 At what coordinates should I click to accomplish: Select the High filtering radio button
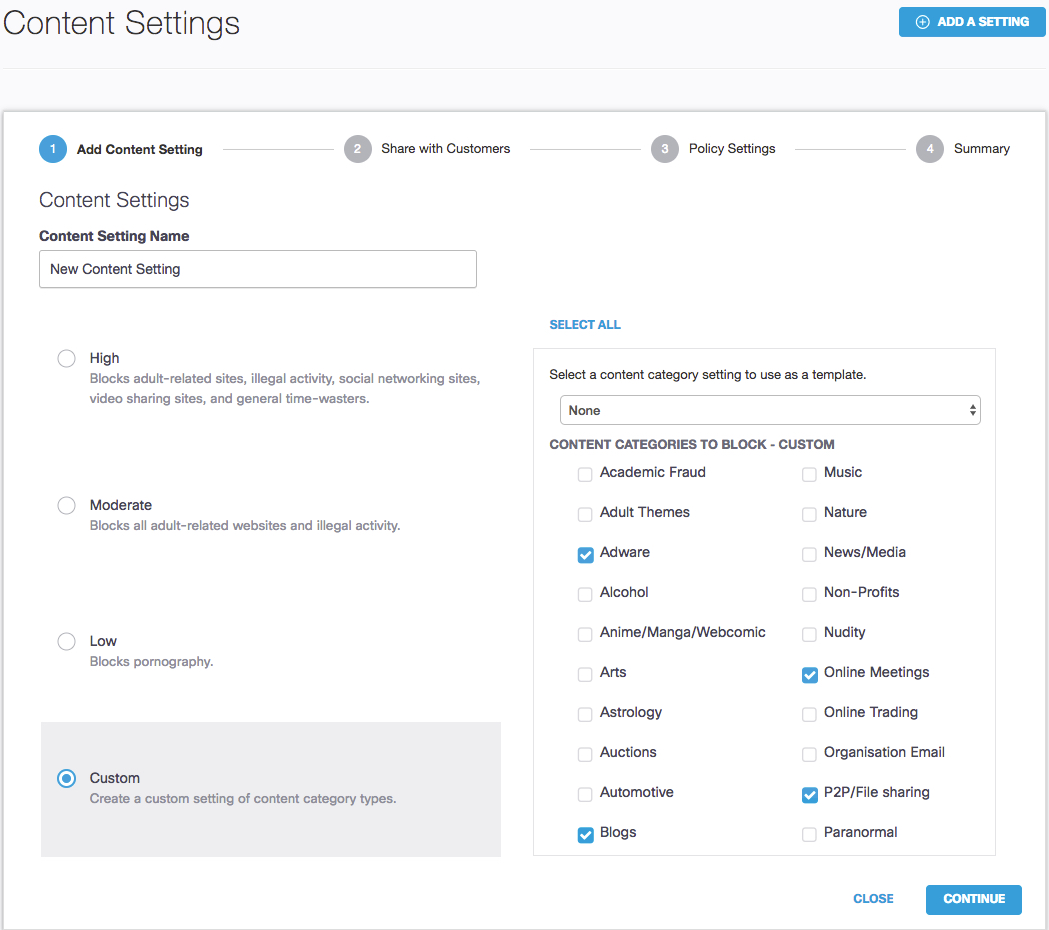[x=67, y=358]
